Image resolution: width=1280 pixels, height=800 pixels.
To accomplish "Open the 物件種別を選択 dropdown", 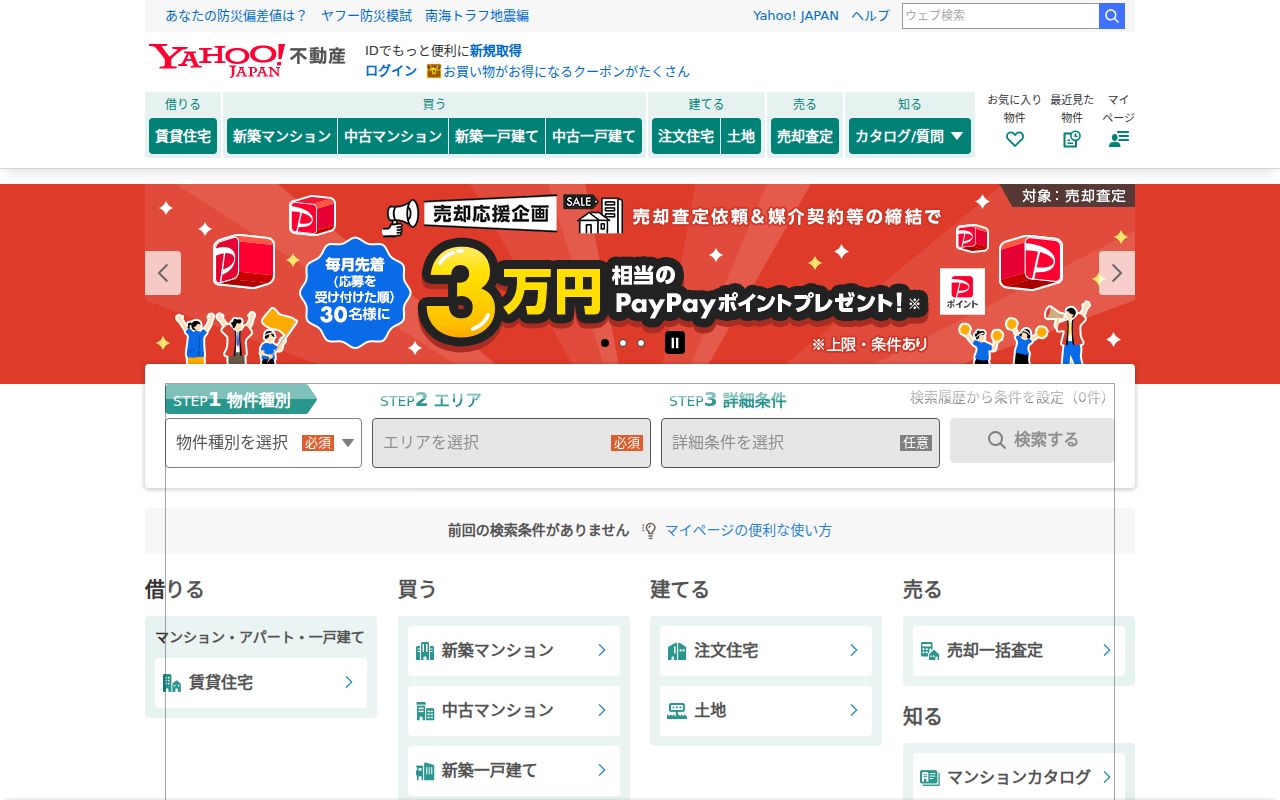I will (x=263, y=443).
